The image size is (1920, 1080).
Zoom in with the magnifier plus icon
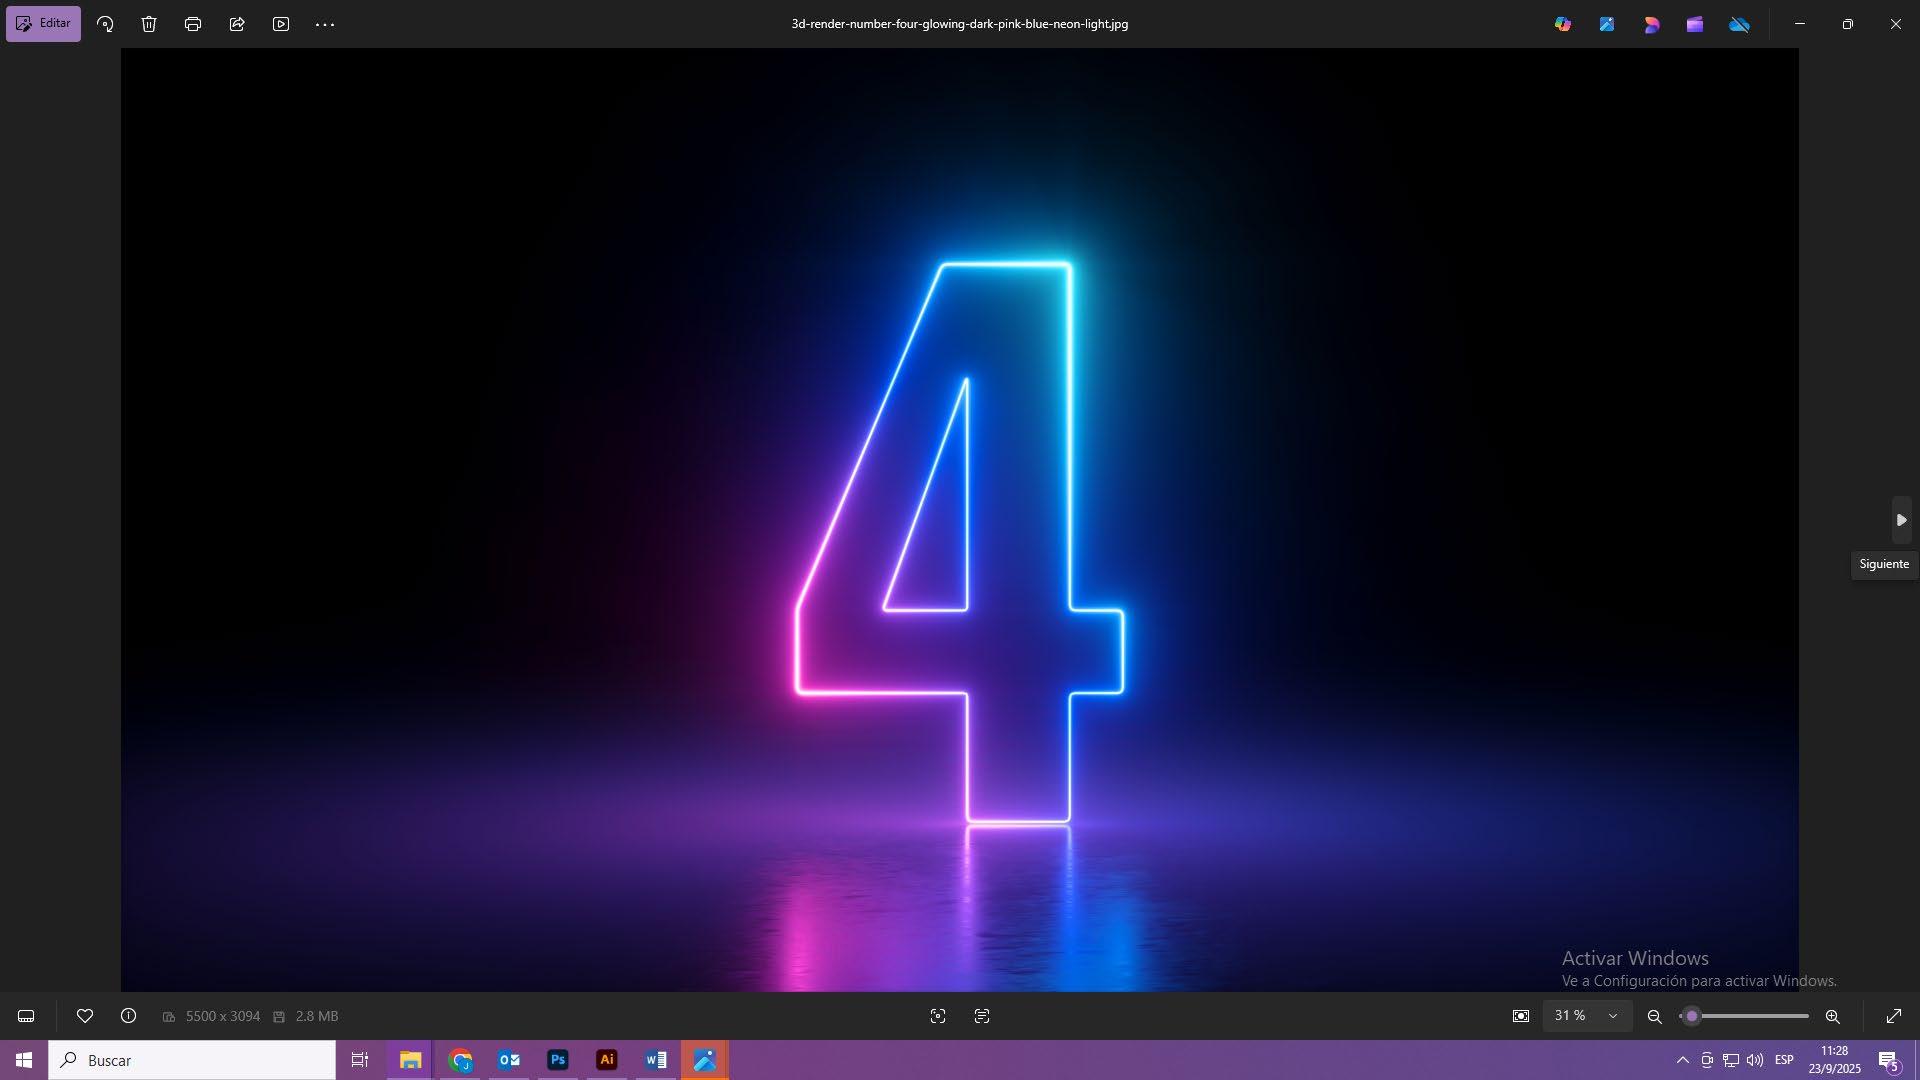(x=1832, y=1016)
